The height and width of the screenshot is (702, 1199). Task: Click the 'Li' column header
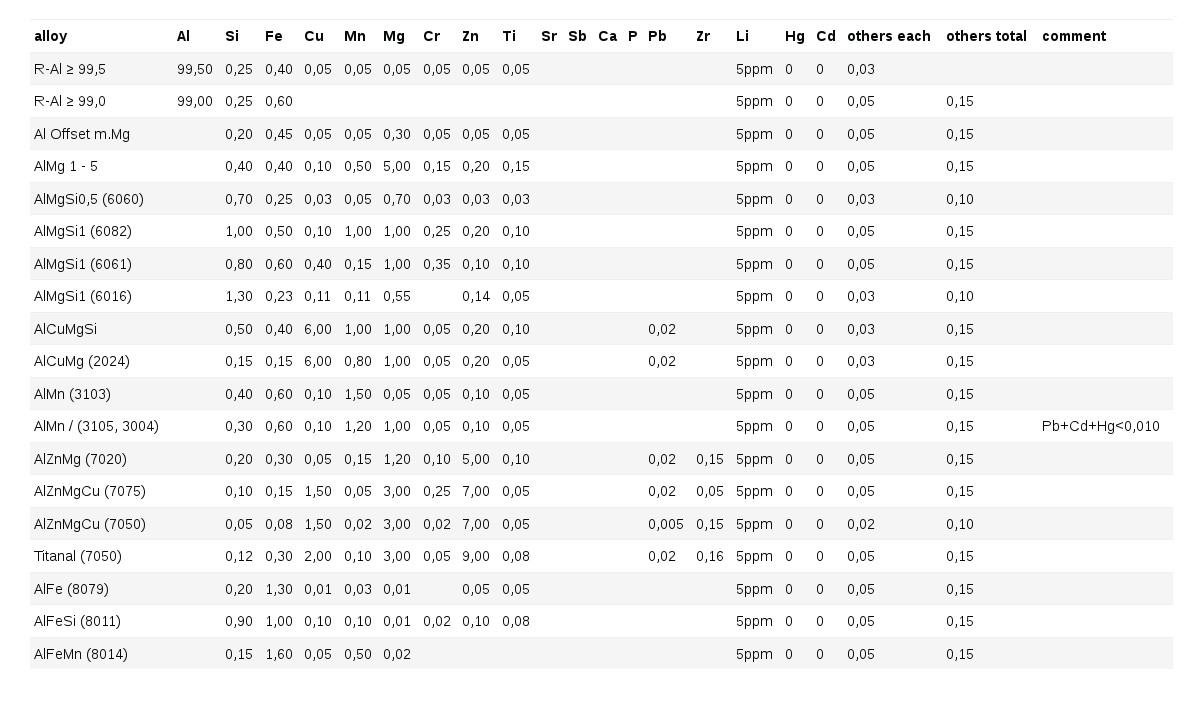(742, 36)
